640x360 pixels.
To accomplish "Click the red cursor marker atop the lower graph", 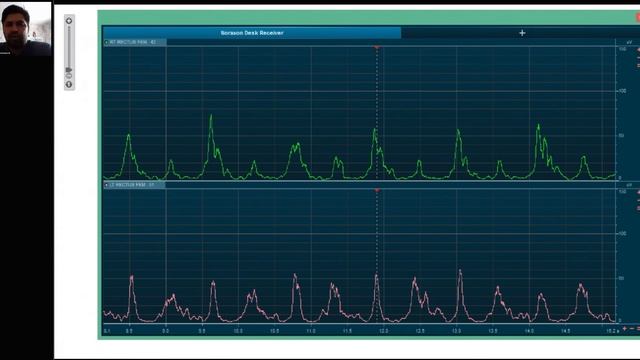I will pos(377,191).
